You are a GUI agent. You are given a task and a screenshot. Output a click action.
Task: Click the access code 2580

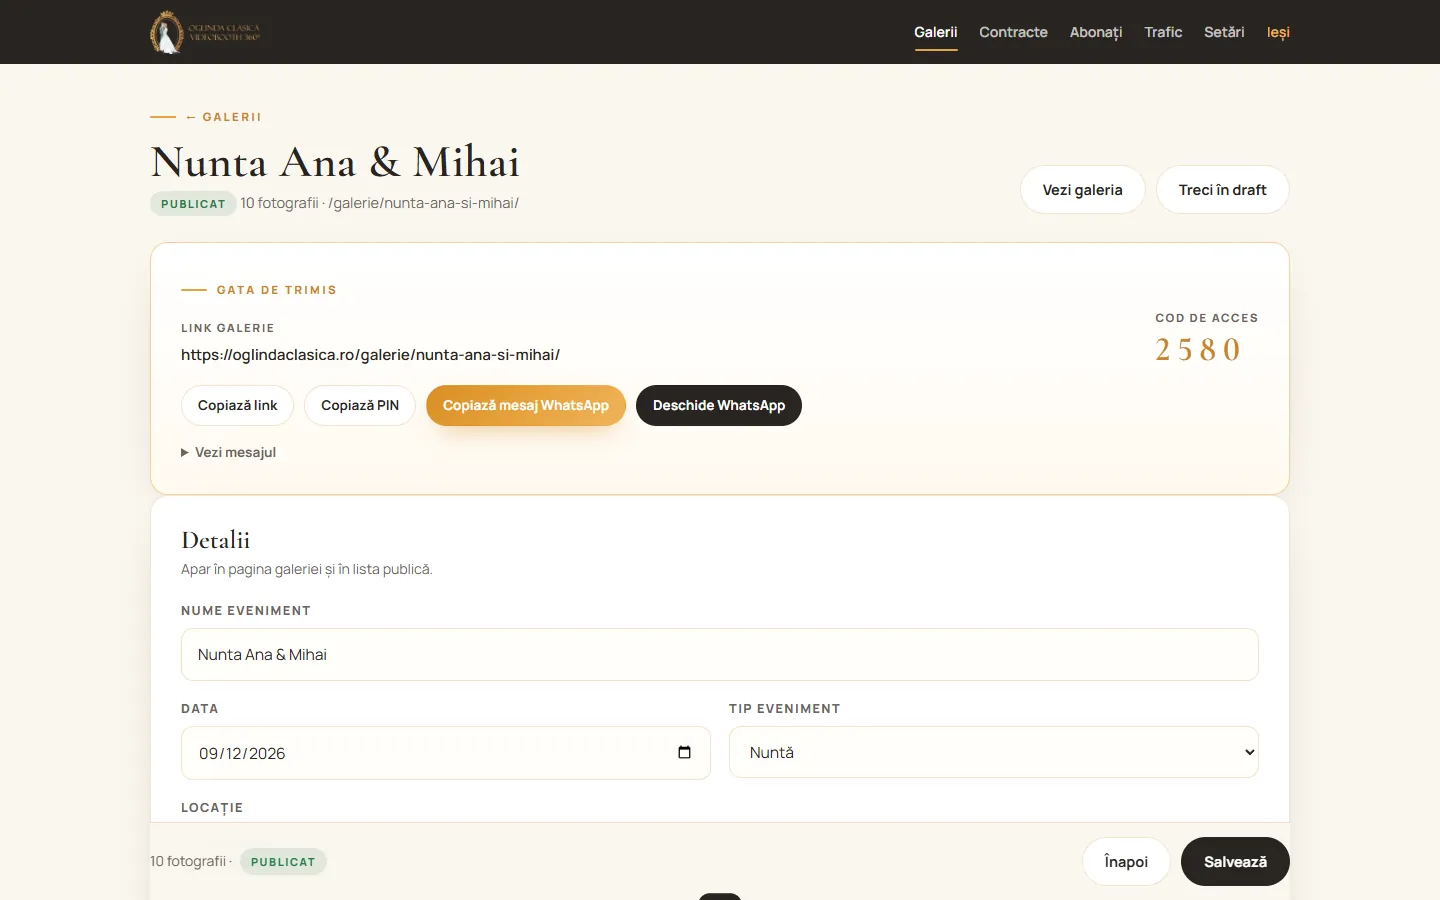point(1198,349)
